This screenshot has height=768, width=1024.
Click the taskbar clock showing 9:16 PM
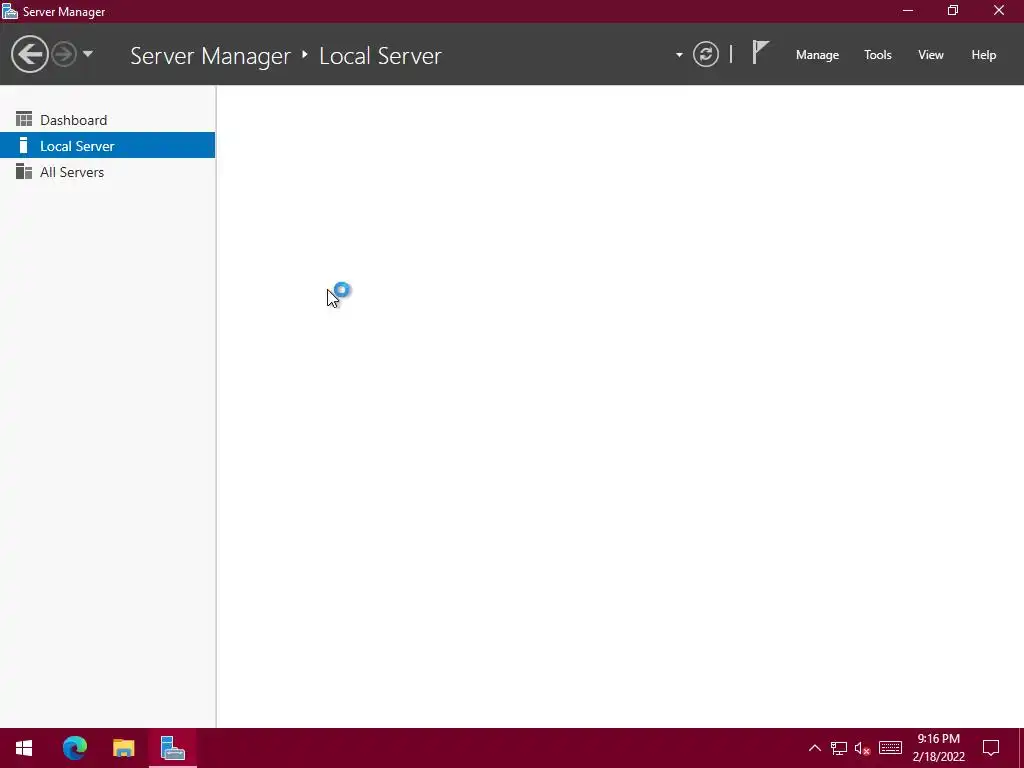(x=938, y=748)
